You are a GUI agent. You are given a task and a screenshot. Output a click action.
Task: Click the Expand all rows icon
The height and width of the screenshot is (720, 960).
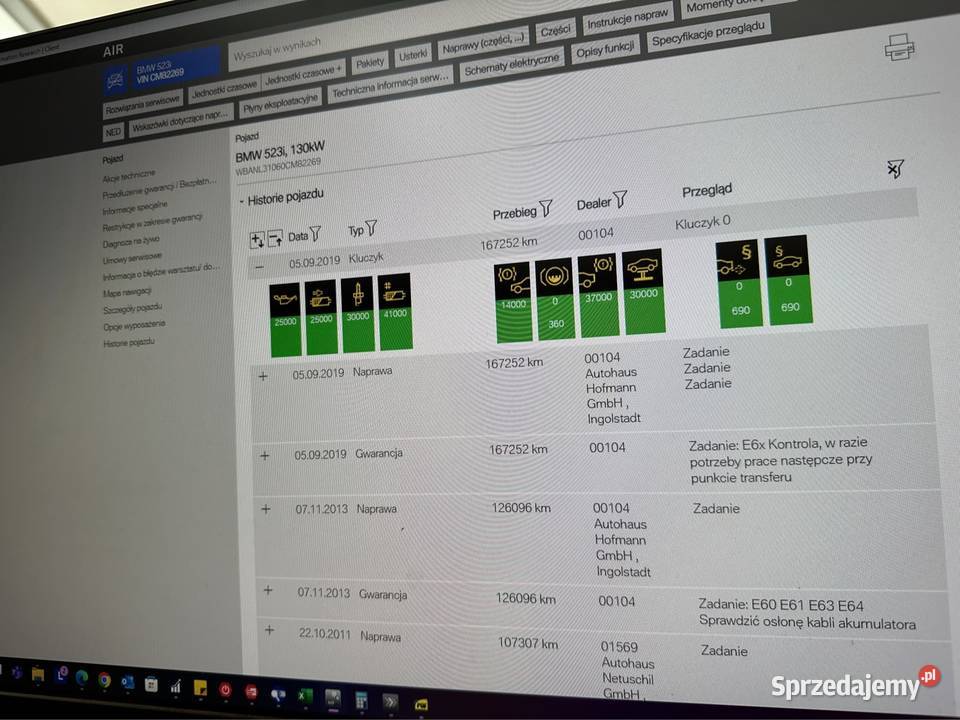(257, 240)
